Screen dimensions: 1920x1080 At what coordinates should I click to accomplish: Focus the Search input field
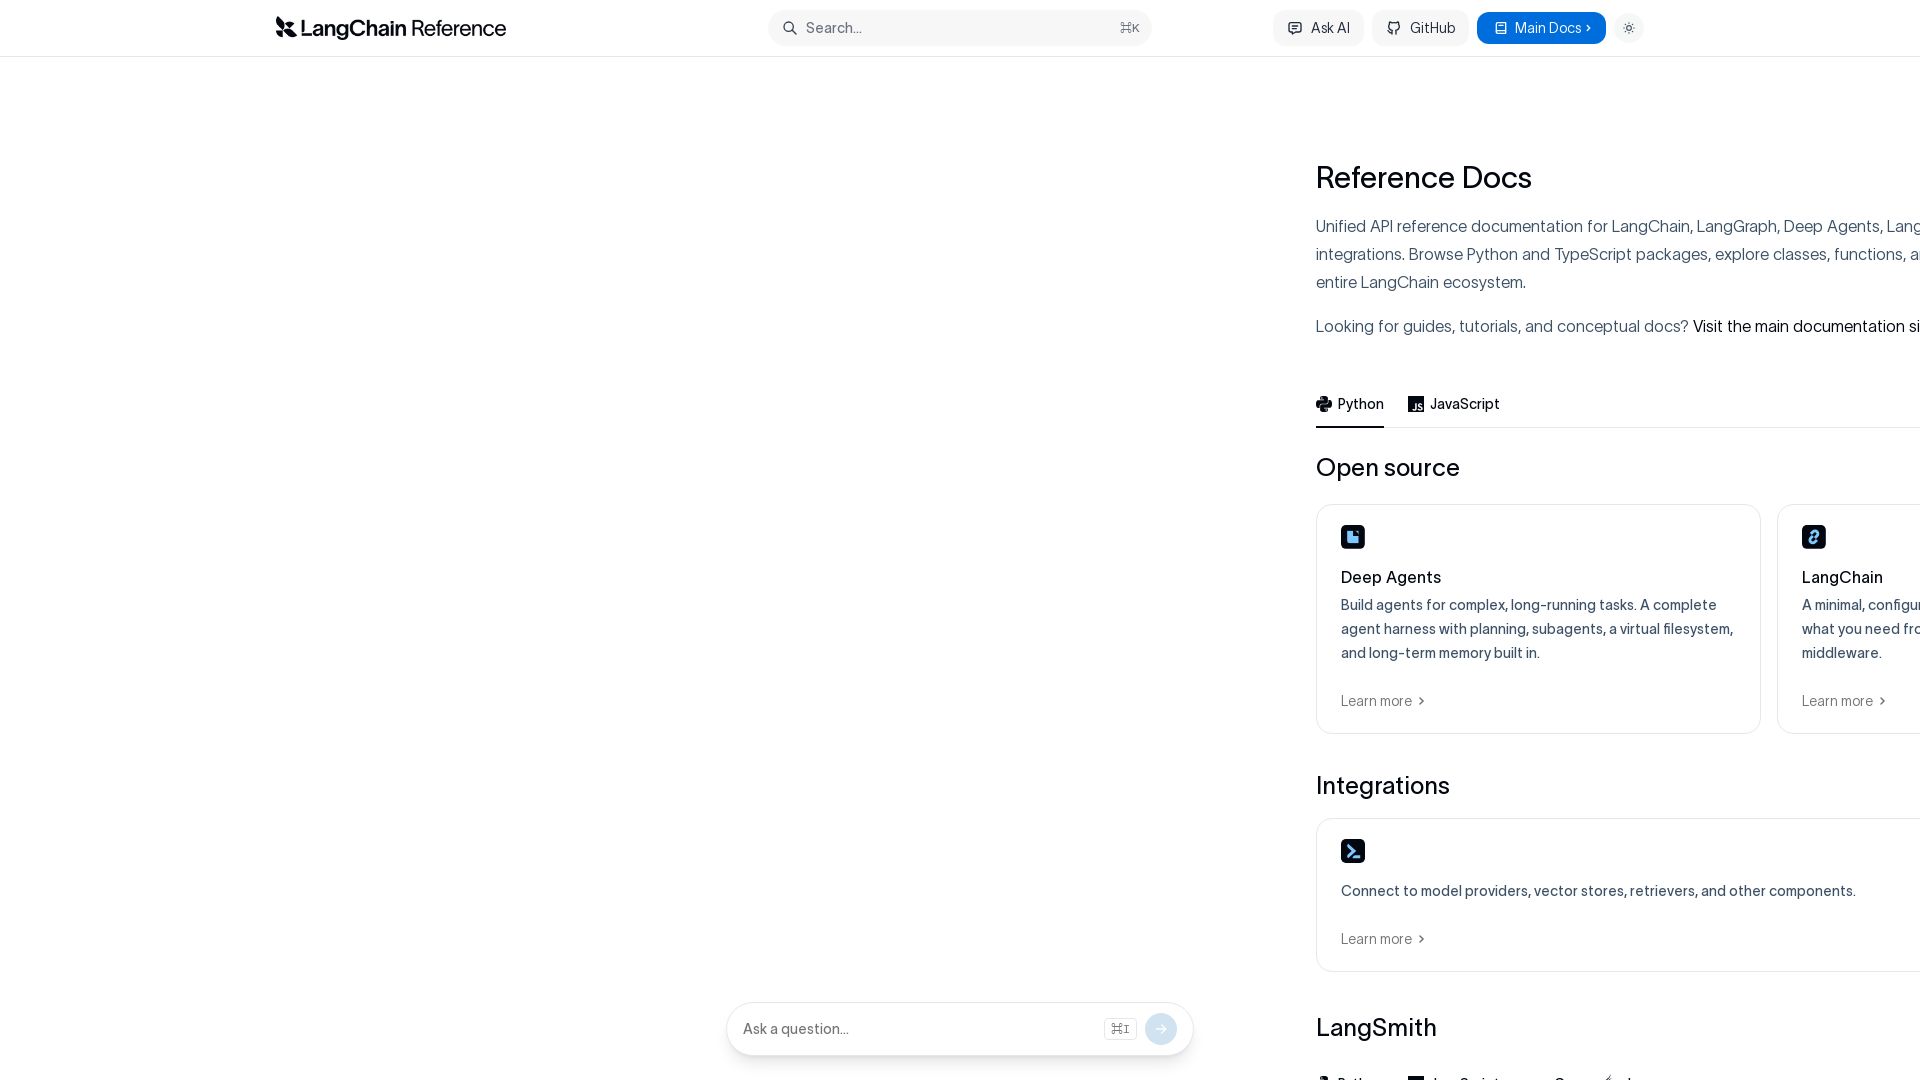click(x=960, y=28)
